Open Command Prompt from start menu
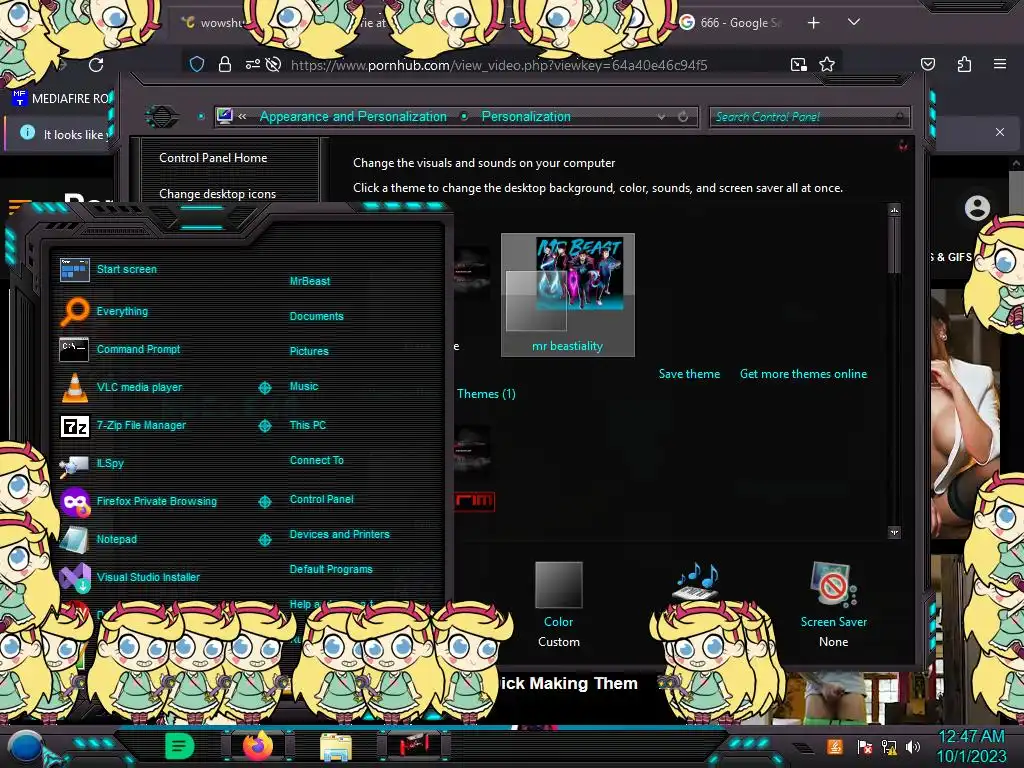The height and width of the screenshot is (768, 1024). (x=120, y=349)
